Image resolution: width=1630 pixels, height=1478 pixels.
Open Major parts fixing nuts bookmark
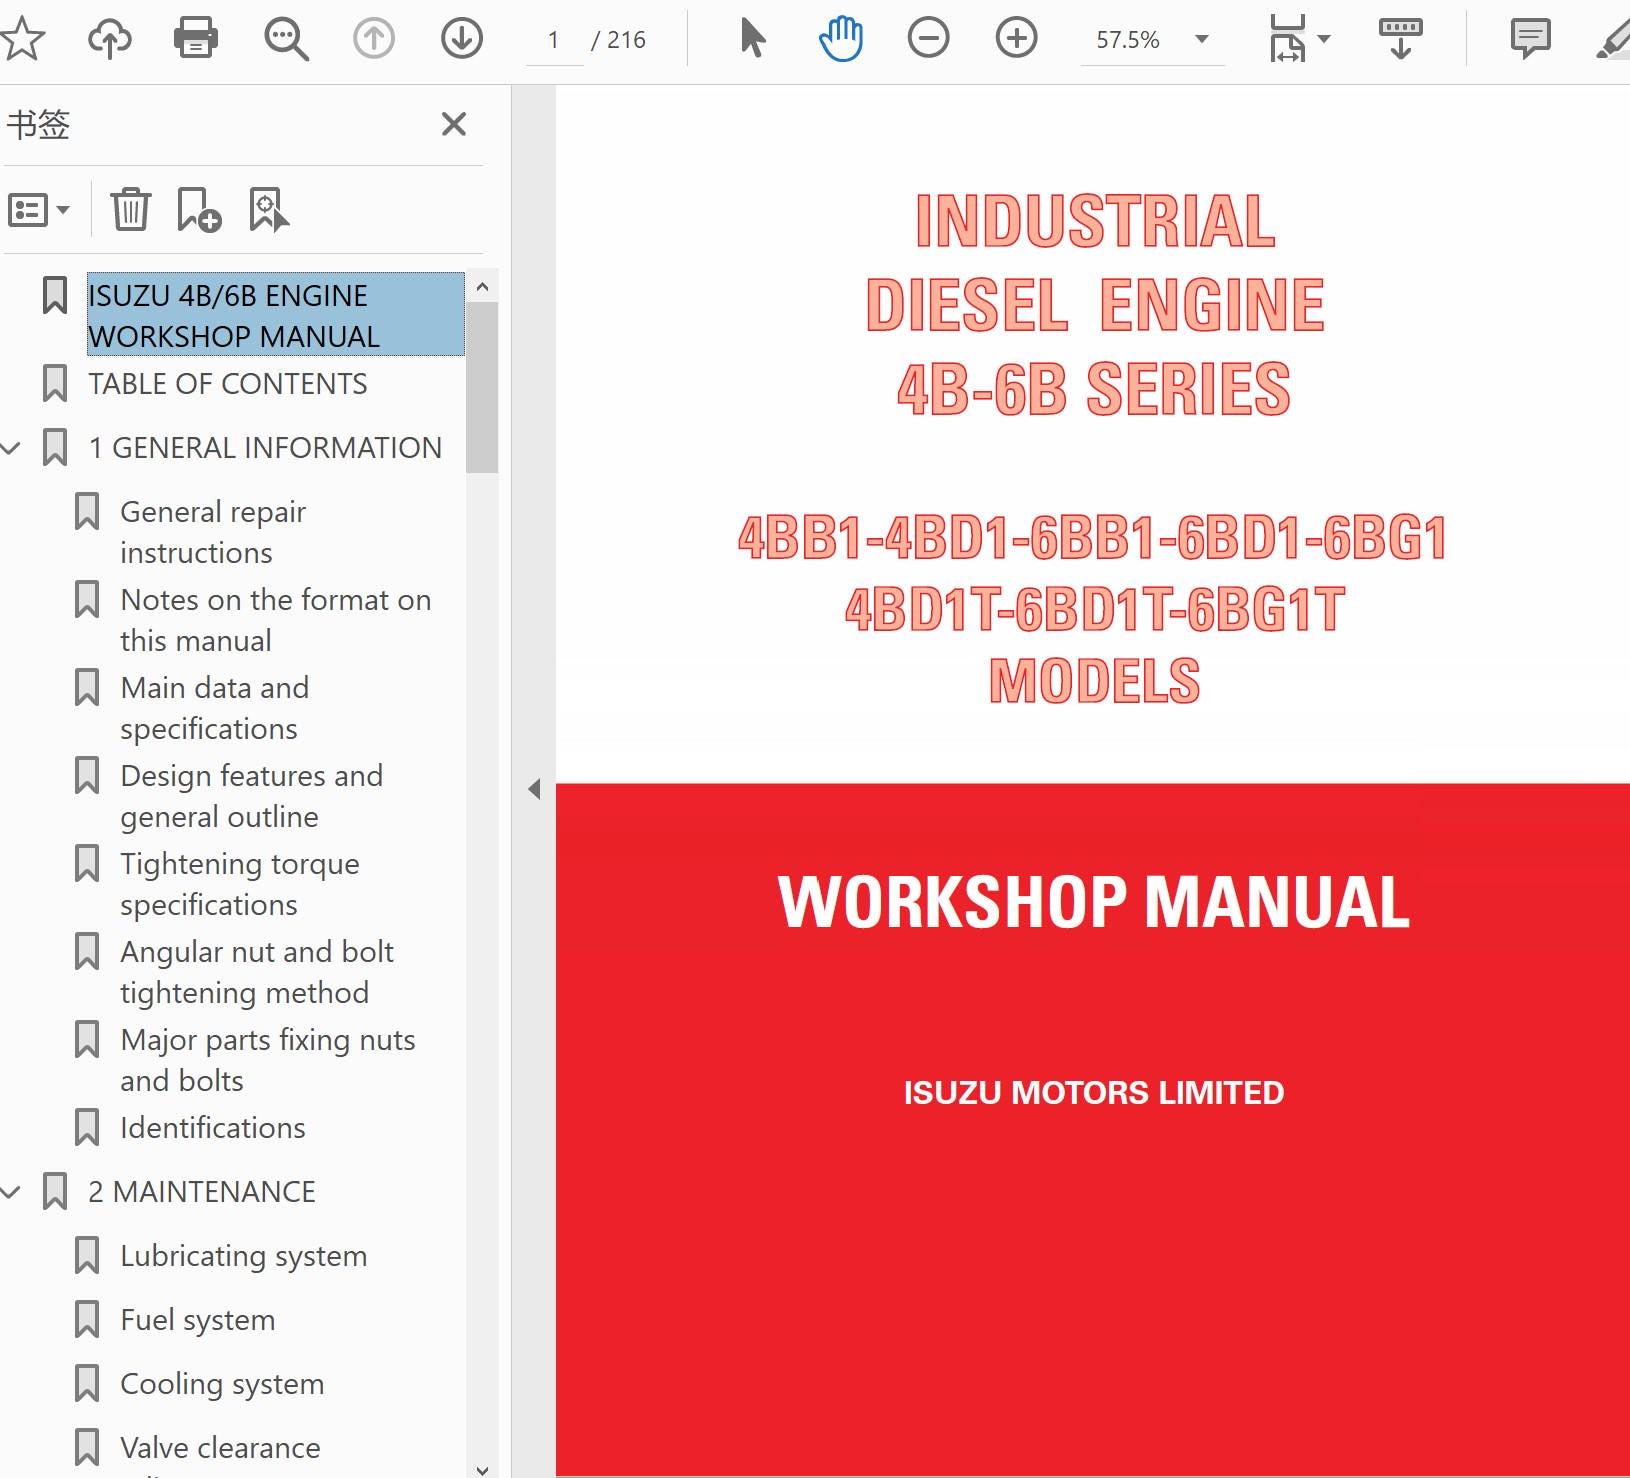[268, 1060]
